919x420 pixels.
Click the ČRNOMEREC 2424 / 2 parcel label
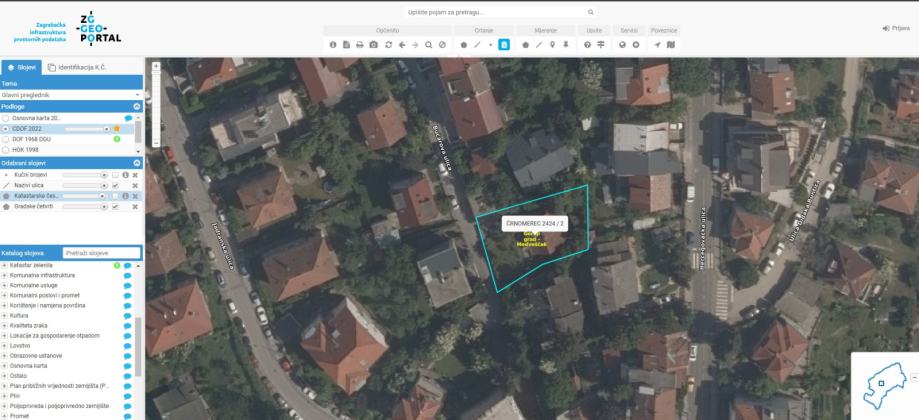535,223
